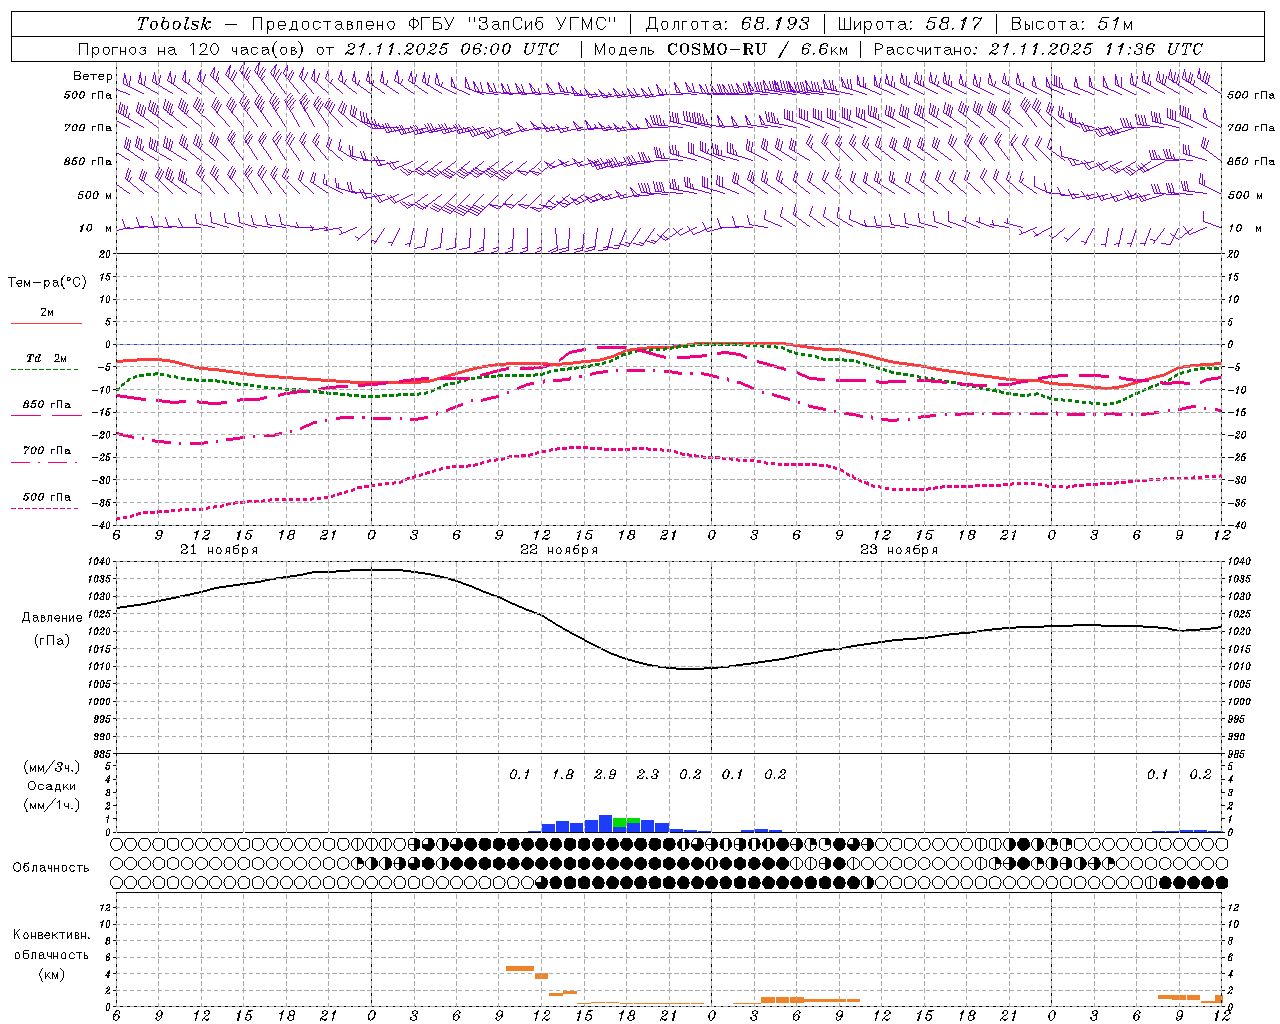
Task: Click the '(мм/1ч.)' precipitation unit label
Action: click(51, 804)
